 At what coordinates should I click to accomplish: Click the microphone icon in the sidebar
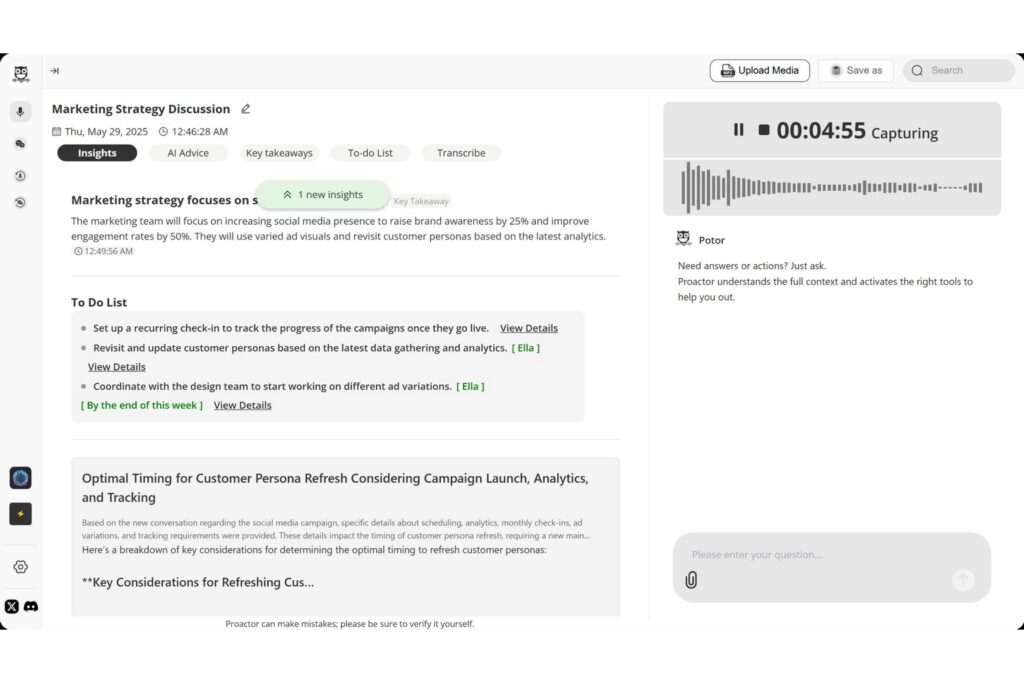tap(20, 112)
